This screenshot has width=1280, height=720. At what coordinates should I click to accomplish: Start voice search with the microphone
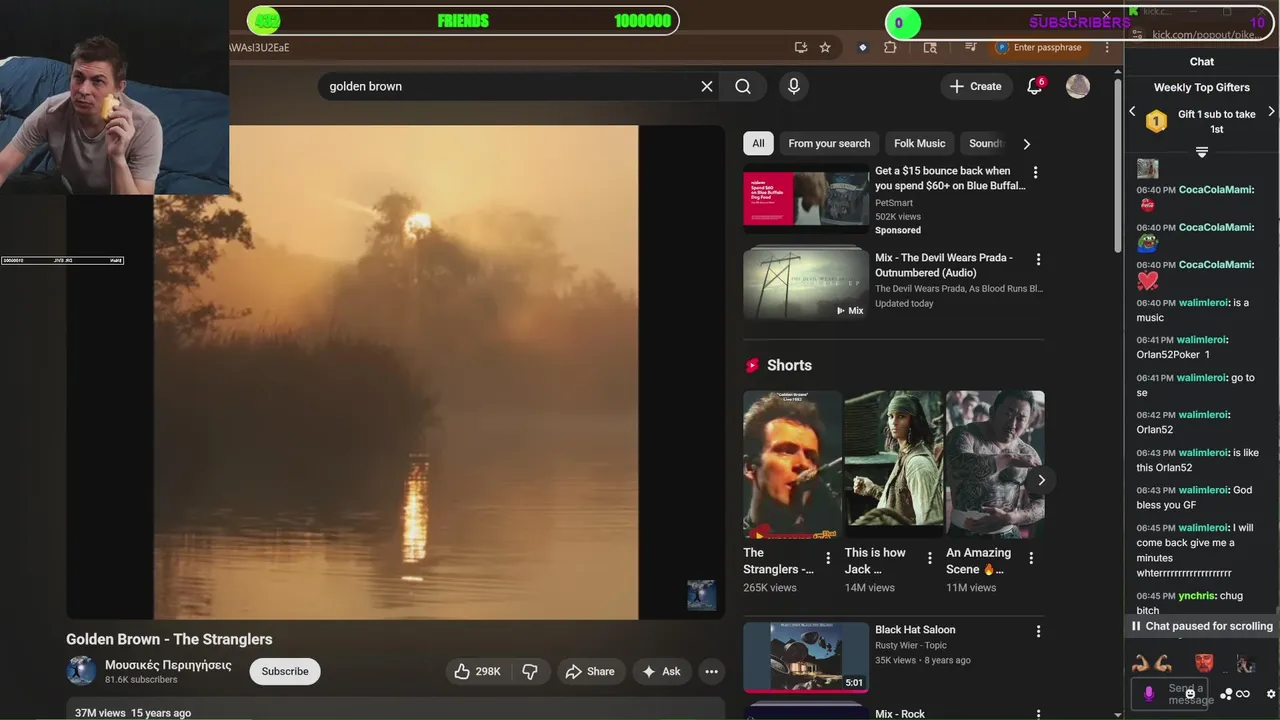[794, 86]
